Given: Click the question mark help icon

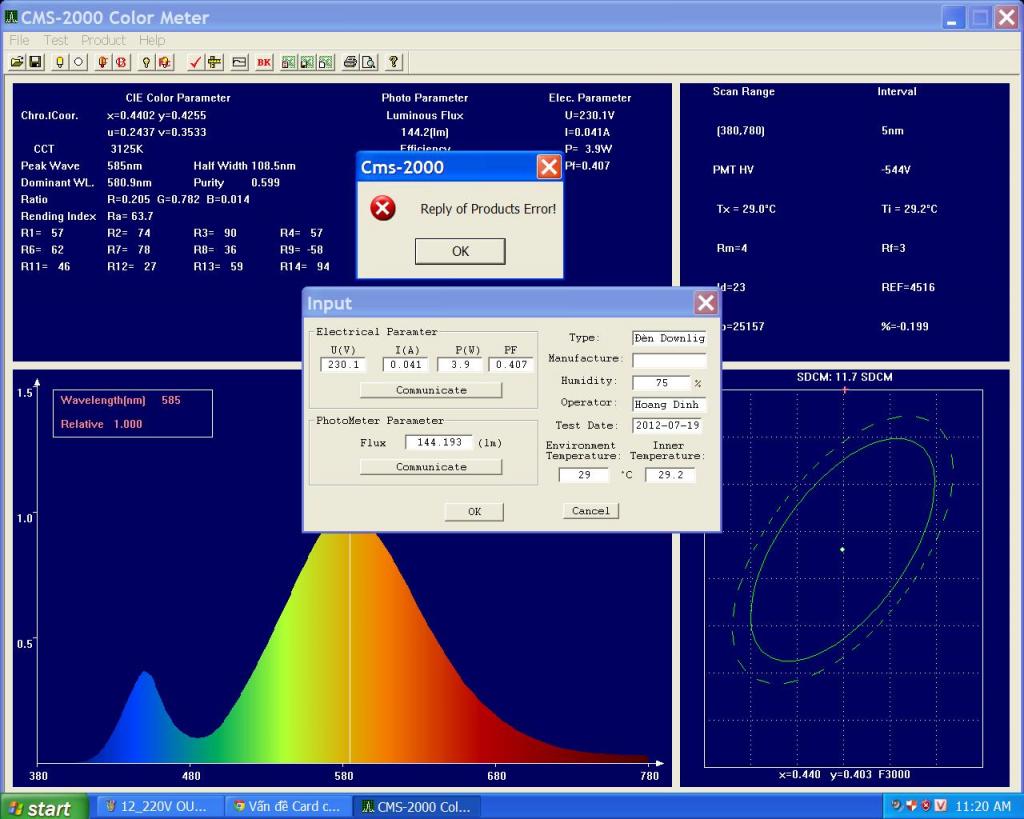Looking at the screenshot, I should click(x=394, y=62).
